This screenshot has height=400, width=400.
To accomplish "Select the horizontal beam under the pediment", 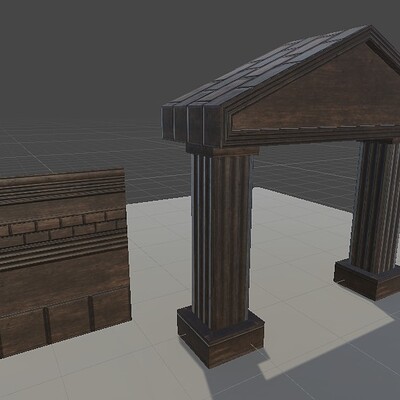I will [313, 137].
